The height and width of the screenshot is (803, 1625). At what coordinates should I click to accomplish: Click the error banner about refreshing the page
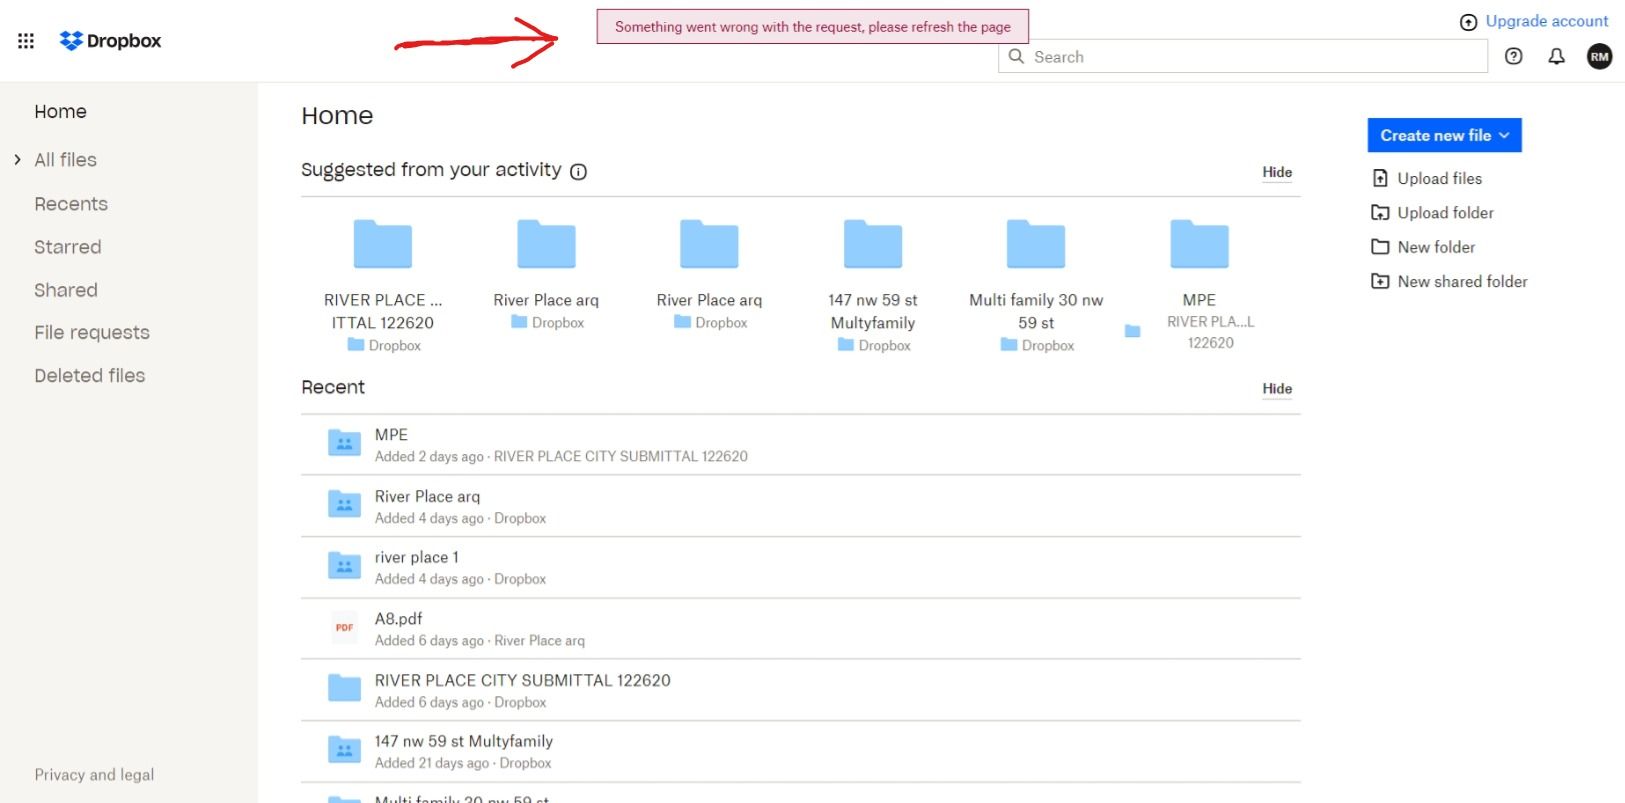point(812,27)
